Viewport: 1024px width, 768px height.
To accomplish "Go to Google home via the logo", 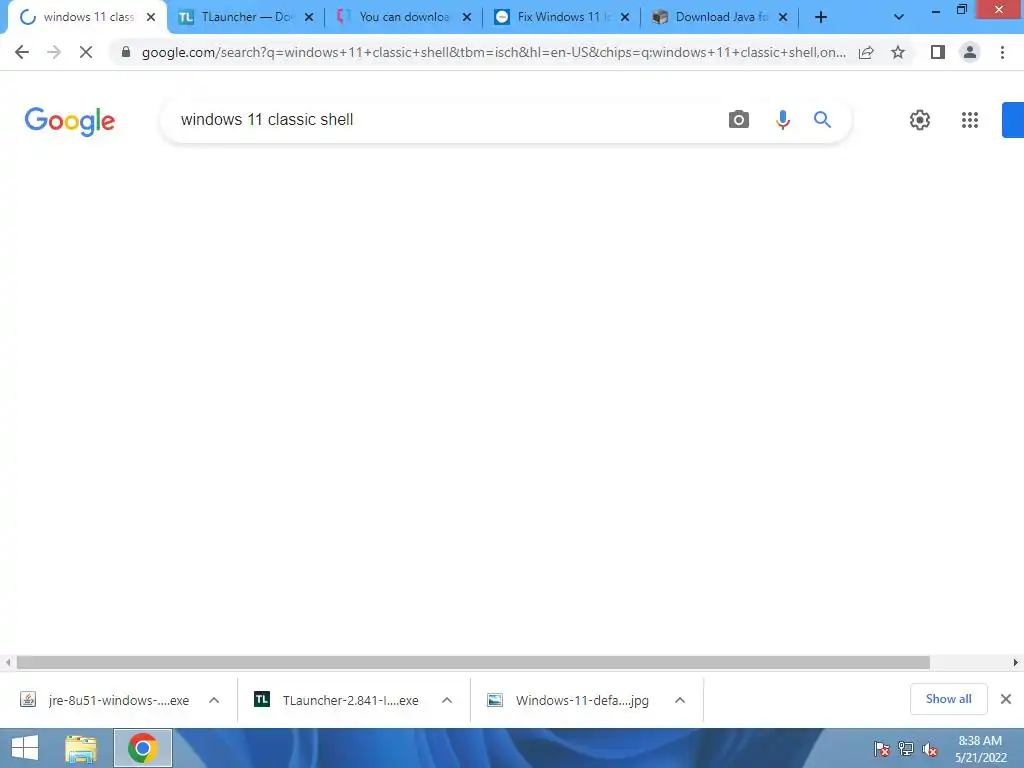I will coord(70,121).
